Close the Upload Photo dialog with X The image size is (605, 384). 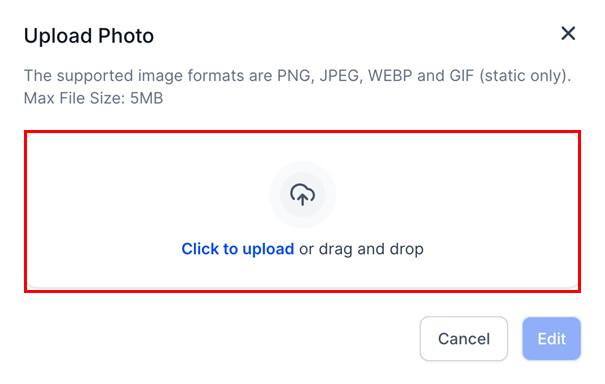[x=568, y=34]
